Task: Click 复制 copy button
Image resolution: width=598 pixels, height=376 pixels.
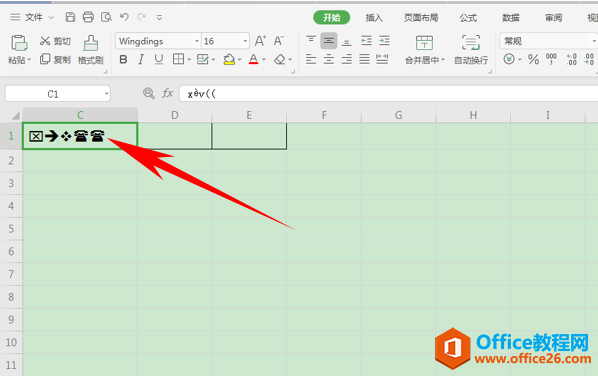Action: pos(55,59)
